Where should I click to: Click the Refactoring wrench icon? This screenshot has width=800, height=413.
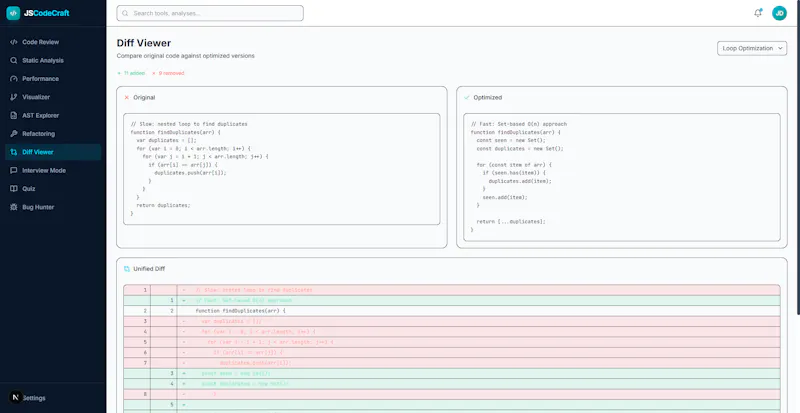[x=14, y=134]
